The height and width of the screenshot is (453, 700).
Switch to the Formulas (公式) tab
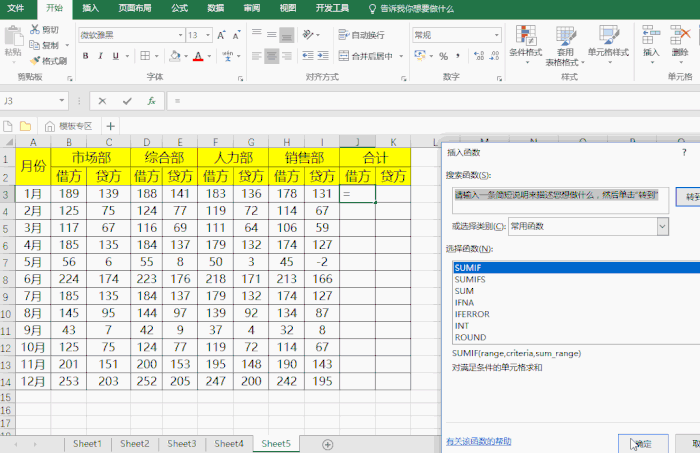pyautogui.click(x=179, y=8)
